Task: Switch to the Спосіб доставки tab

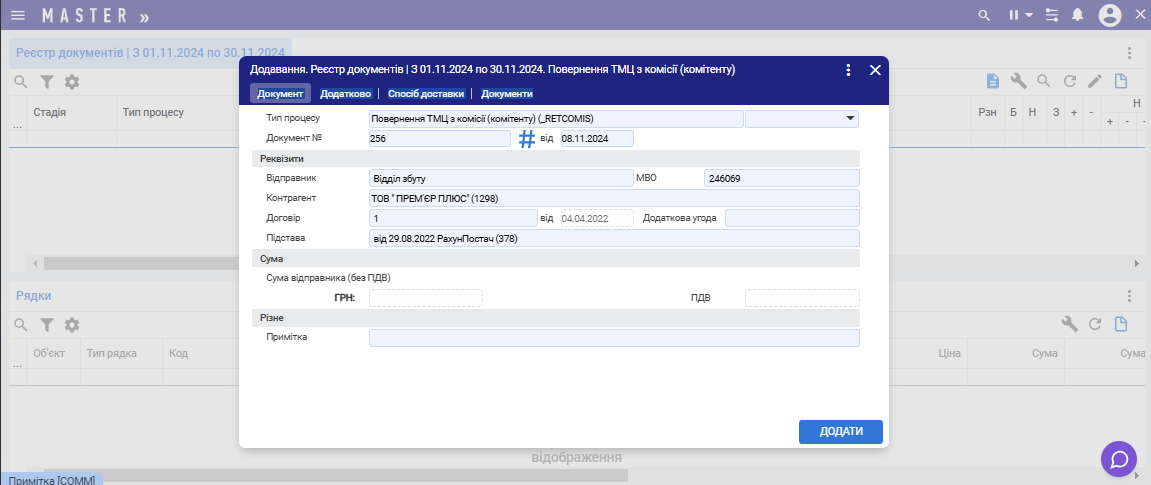Action: point(426,93)
